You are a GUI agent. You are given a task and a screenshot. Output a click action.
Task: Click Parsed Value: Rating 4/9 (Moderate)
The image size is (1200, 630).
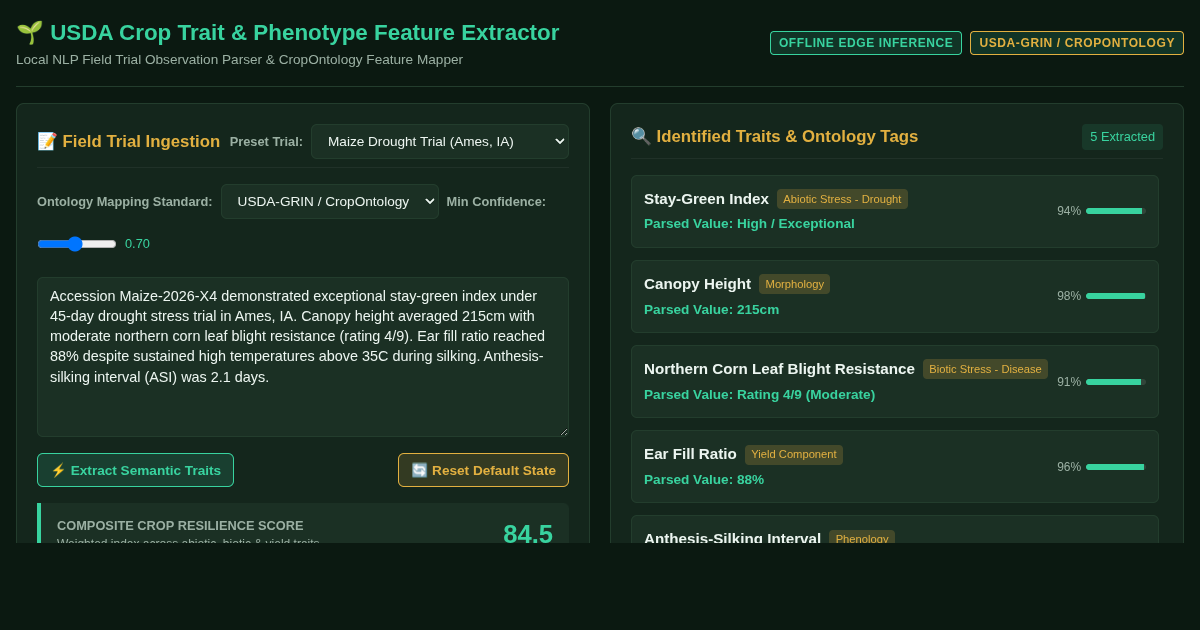tap(759, 395)
